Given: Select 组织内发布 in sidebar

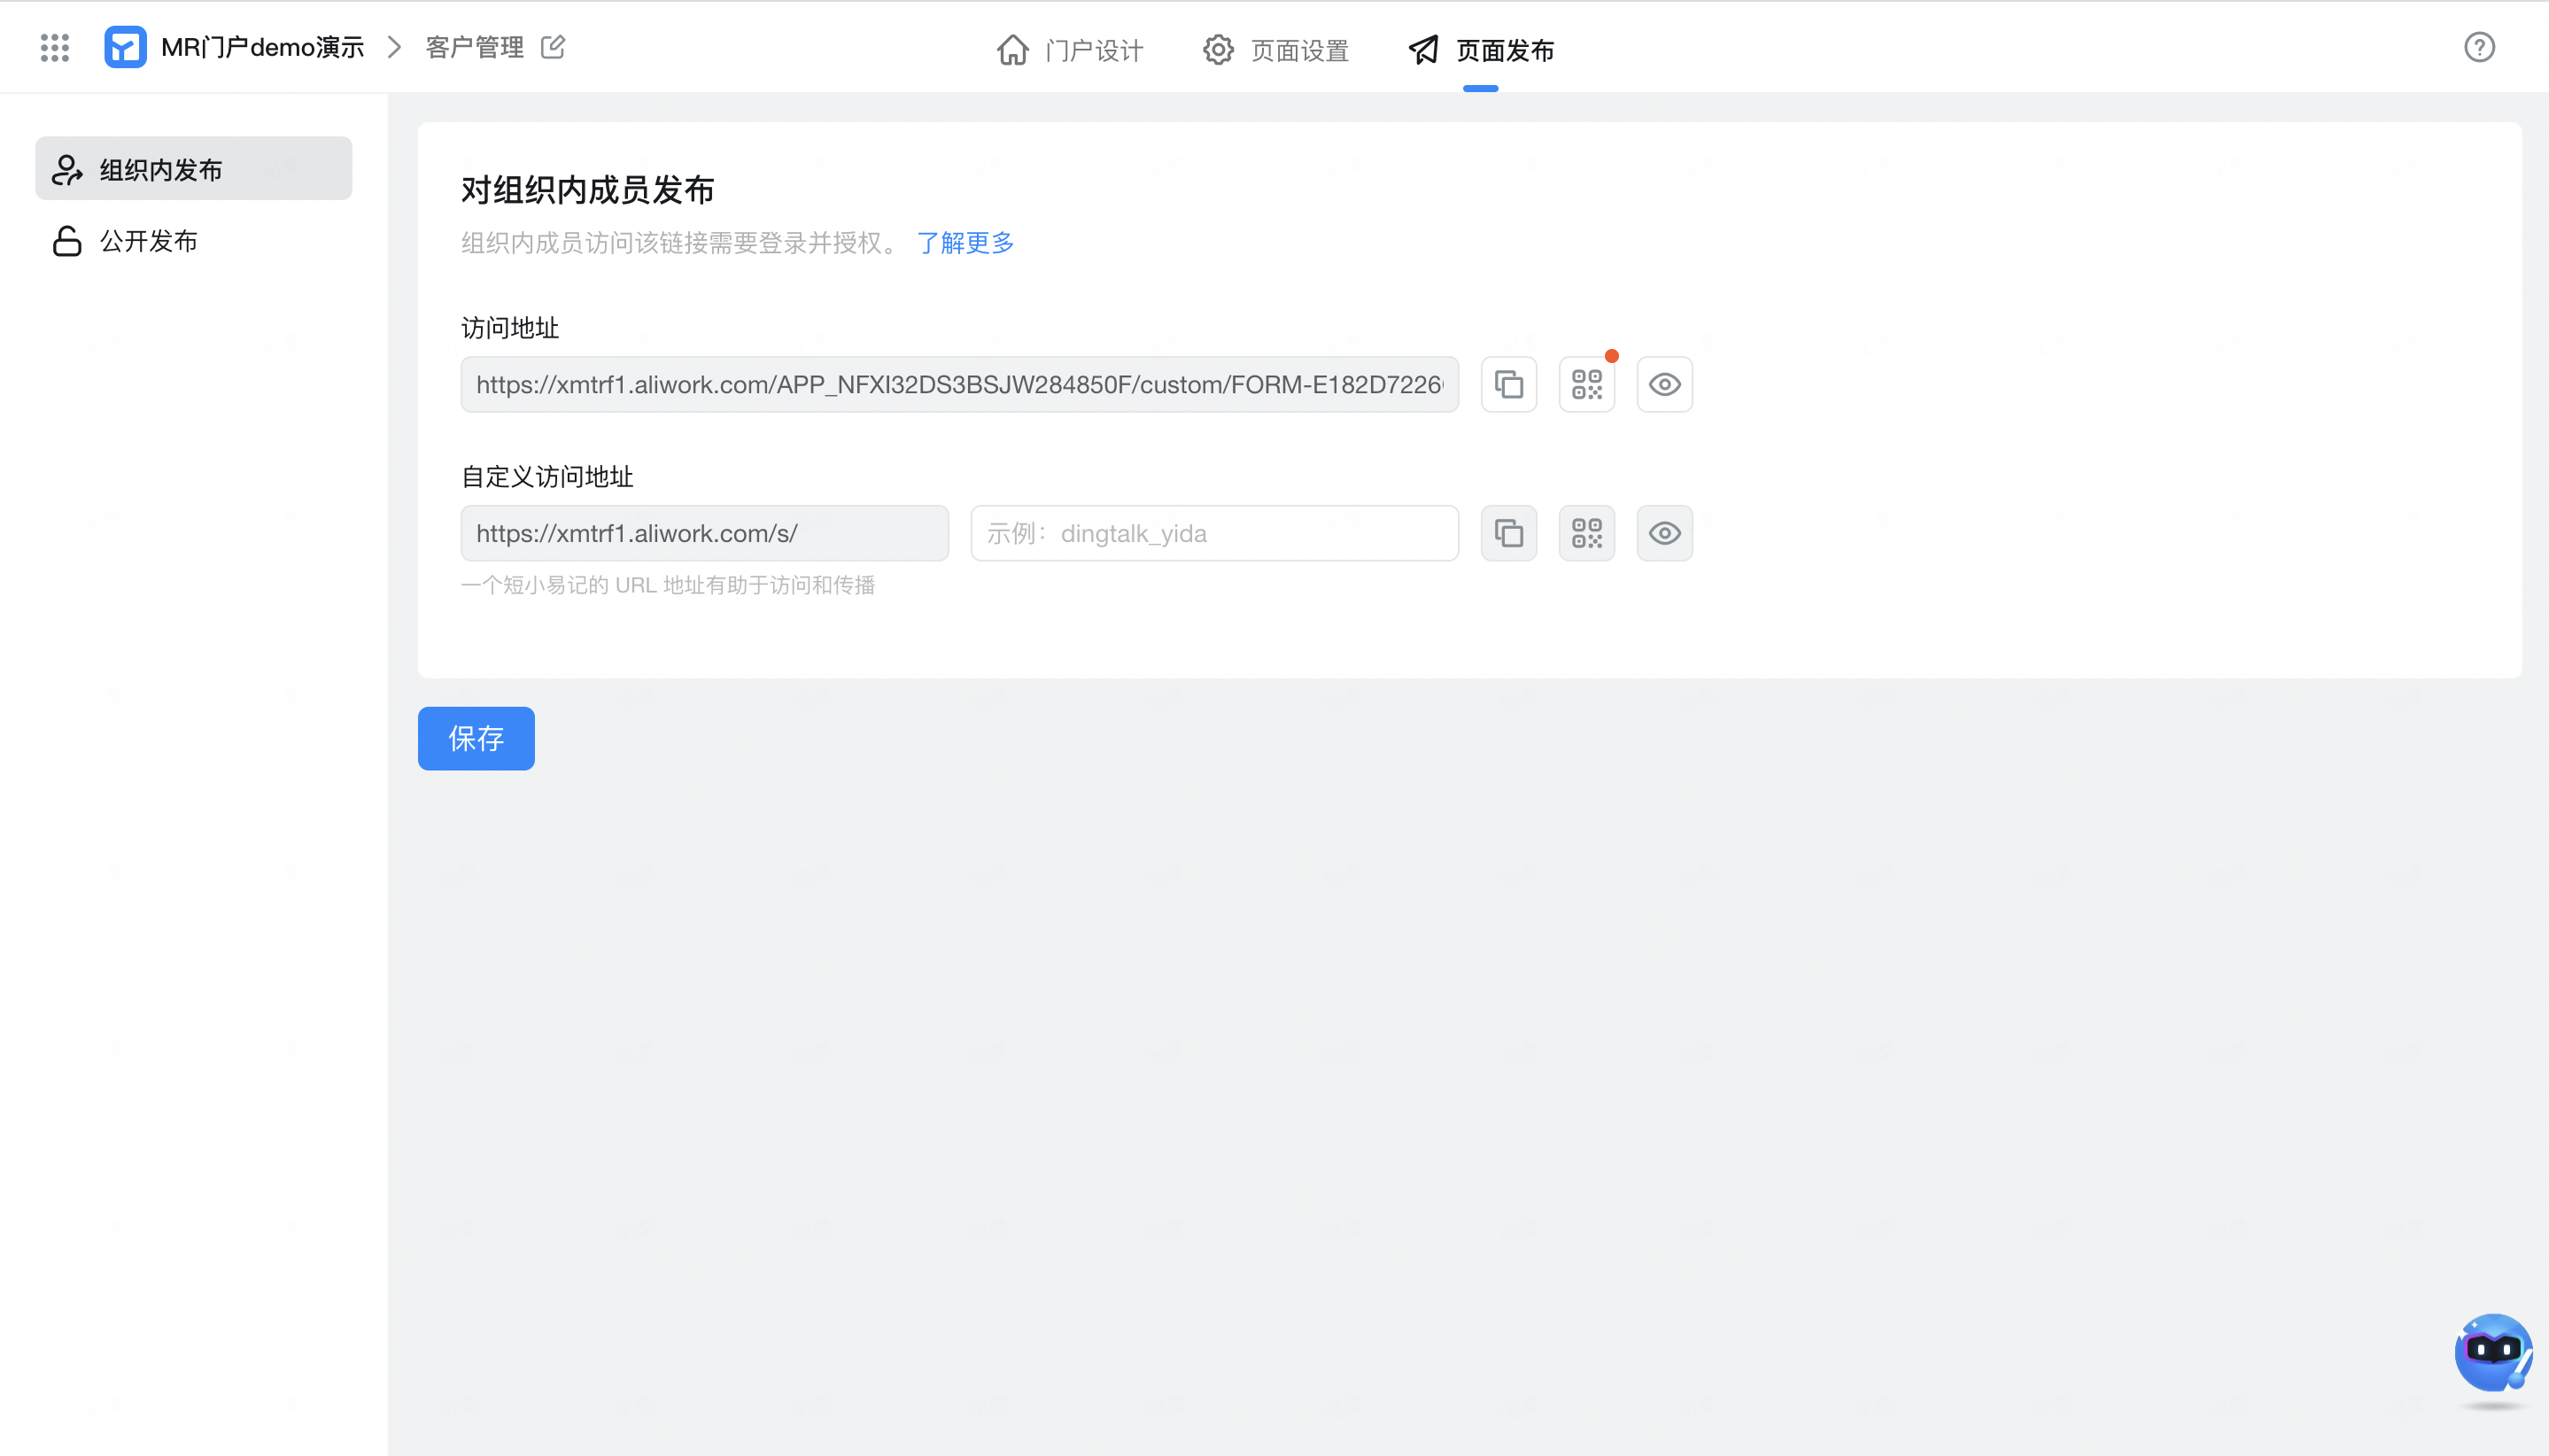Looking at the screenshot, I should pyautogui.click(x=194, y=169).
